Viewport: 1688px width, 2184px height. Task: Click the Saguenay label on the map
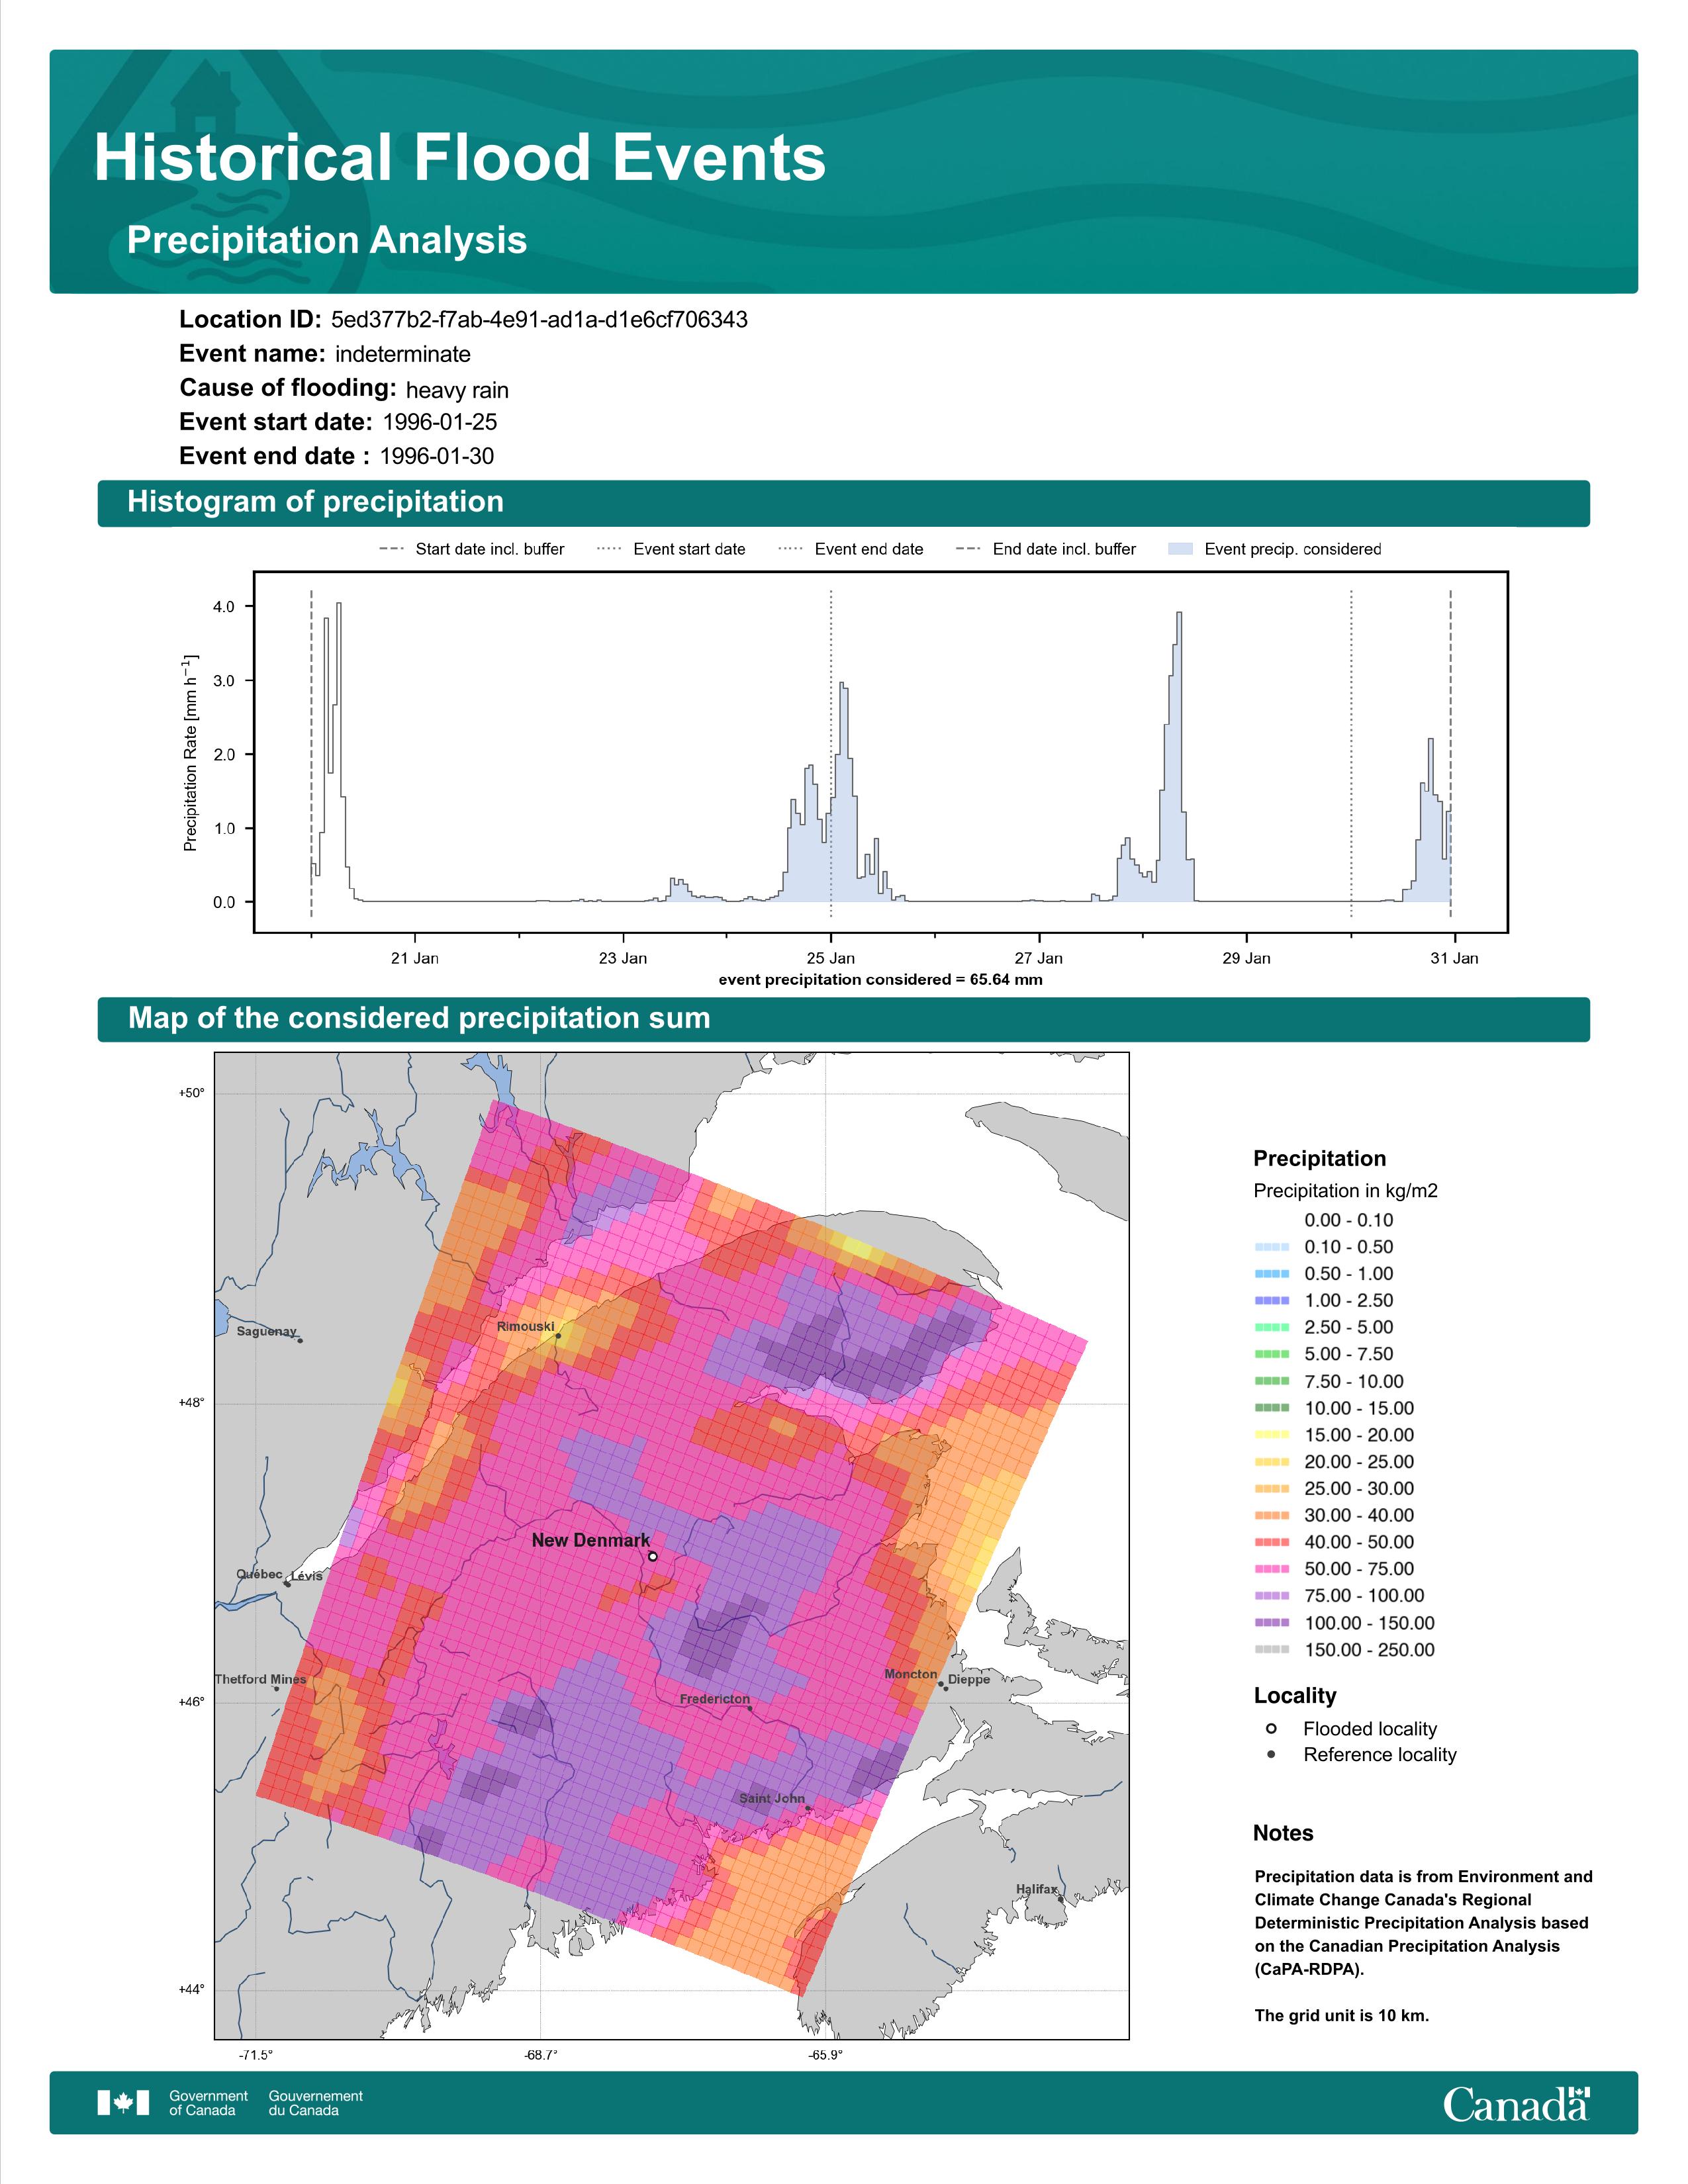267,1331
